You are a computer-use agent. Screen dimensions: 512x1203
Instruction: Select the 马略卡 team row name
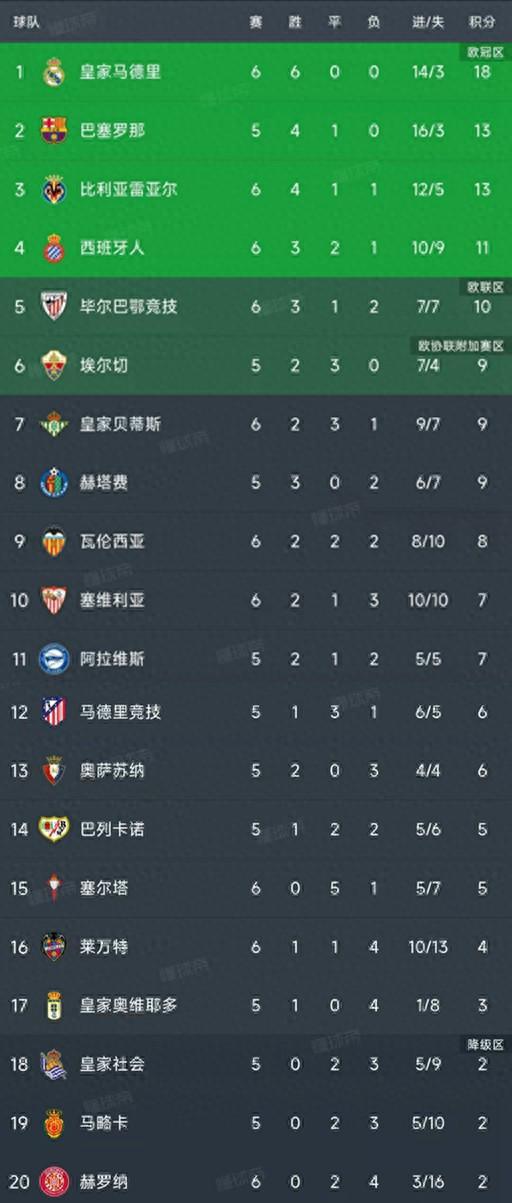coord(104,1123)
